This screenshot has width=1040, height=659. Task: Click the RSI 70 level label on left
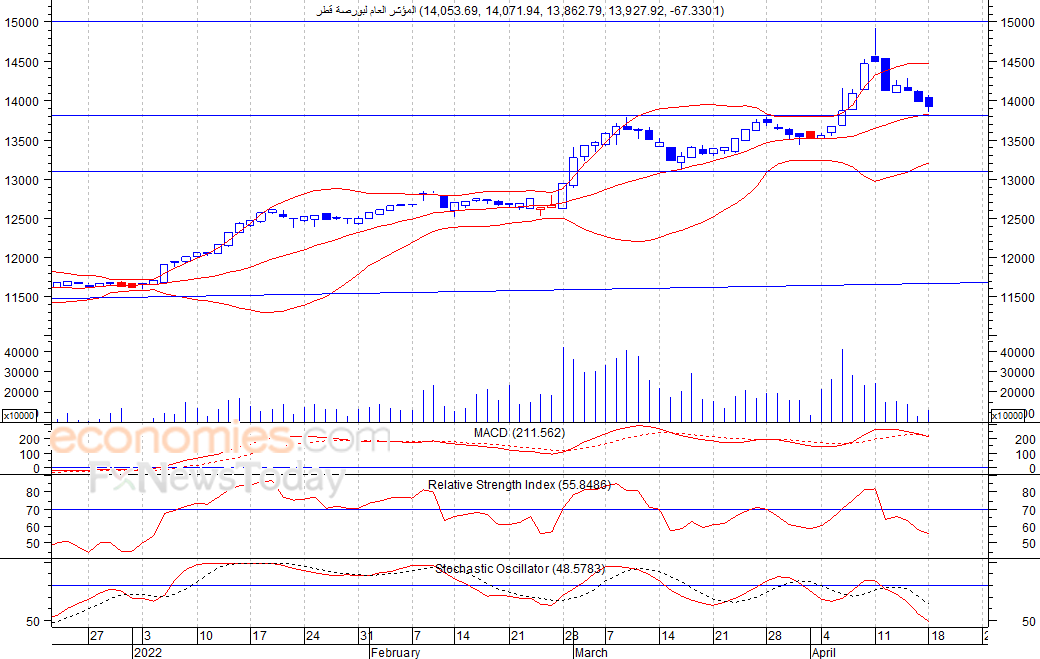pos(33,510)
